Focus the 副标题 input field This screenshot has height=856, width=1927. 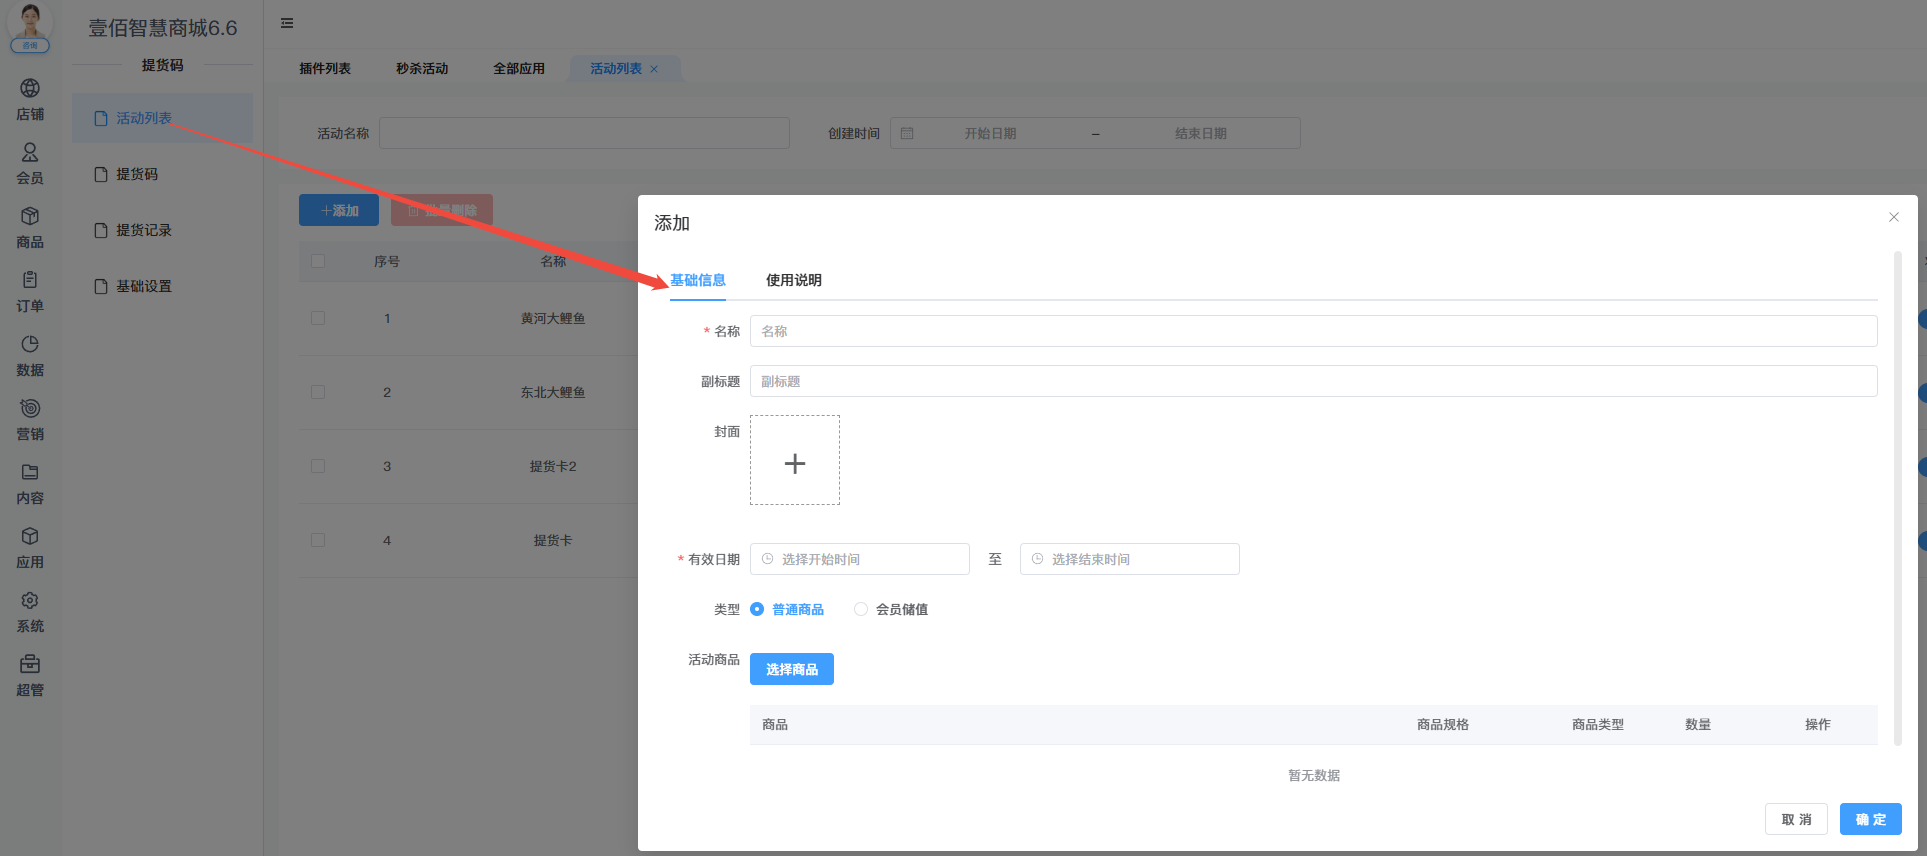(1314, 381)
